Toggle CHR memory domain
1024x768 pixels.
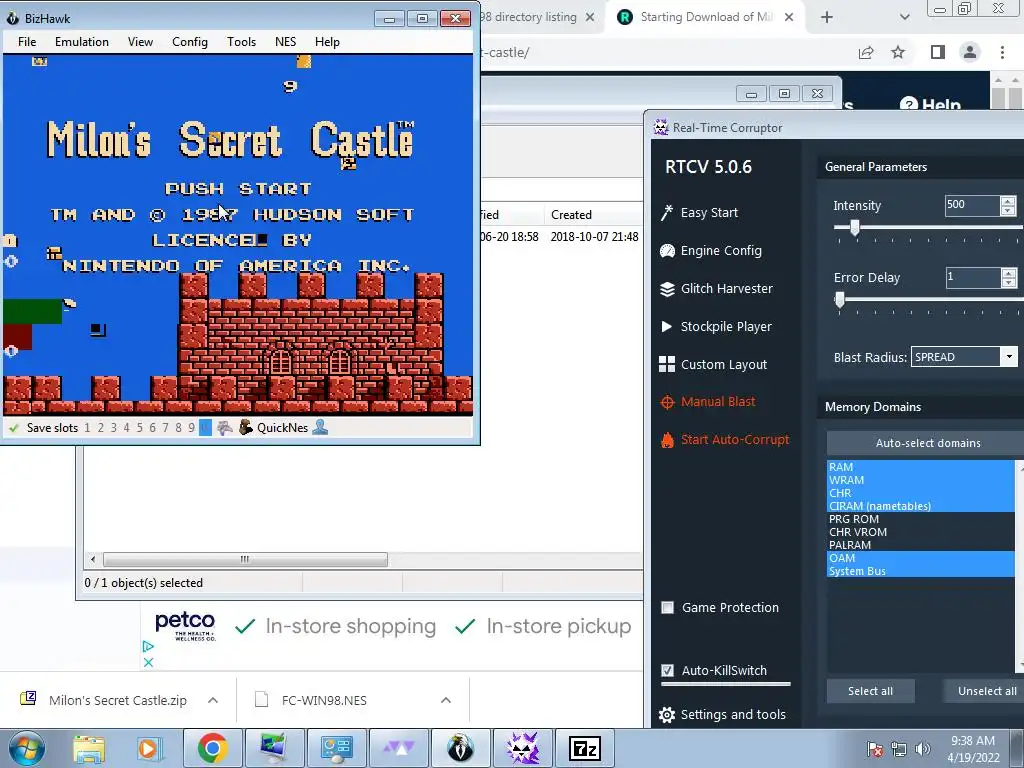coord(921,493)
